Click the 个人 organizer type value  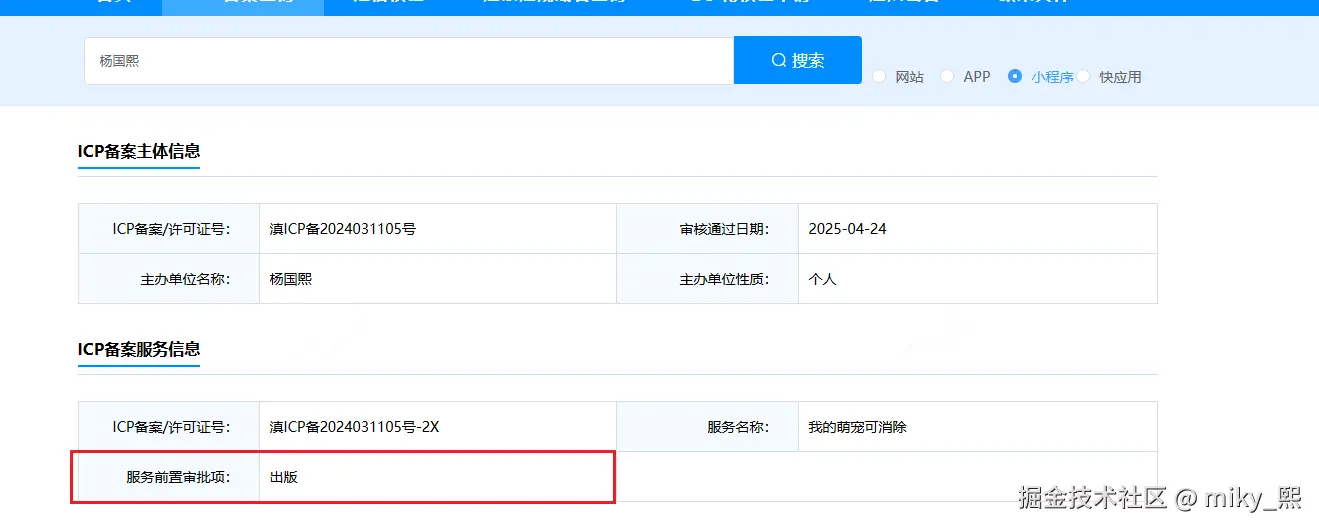coord(822,279)
